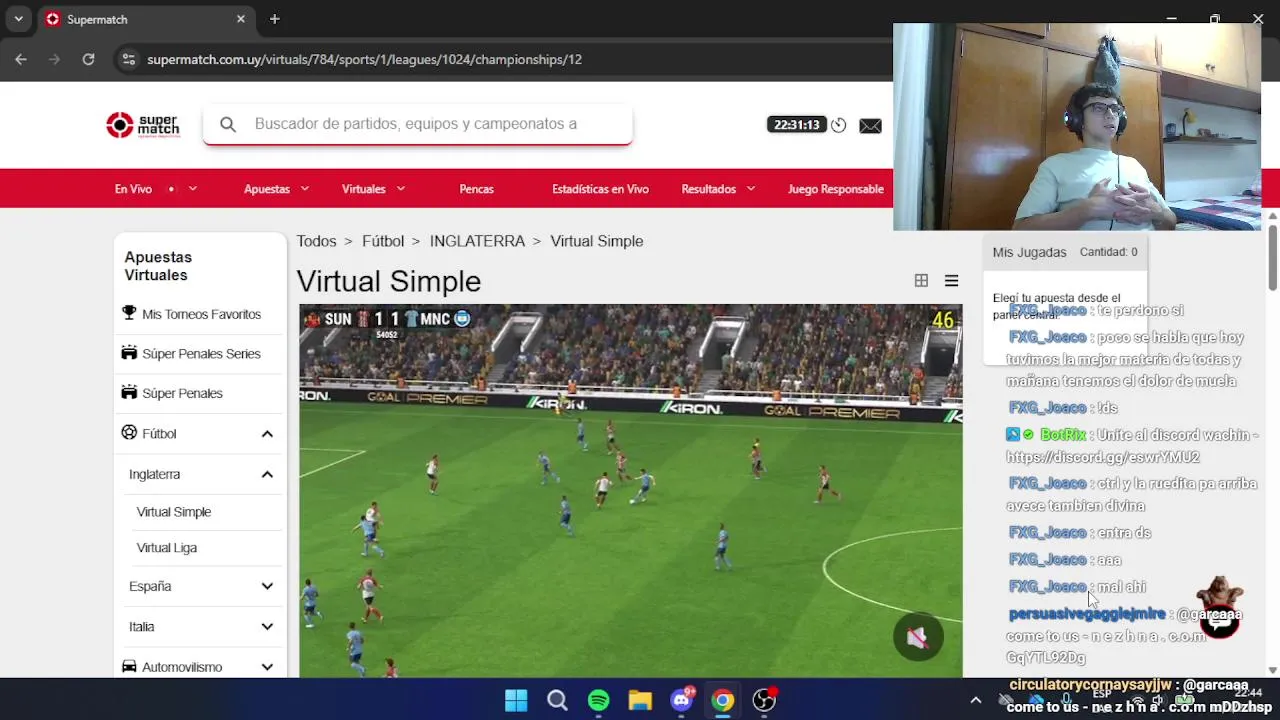Close the Supermatch tab
Screen dimensions: 1280x720
tap(241, 19)
